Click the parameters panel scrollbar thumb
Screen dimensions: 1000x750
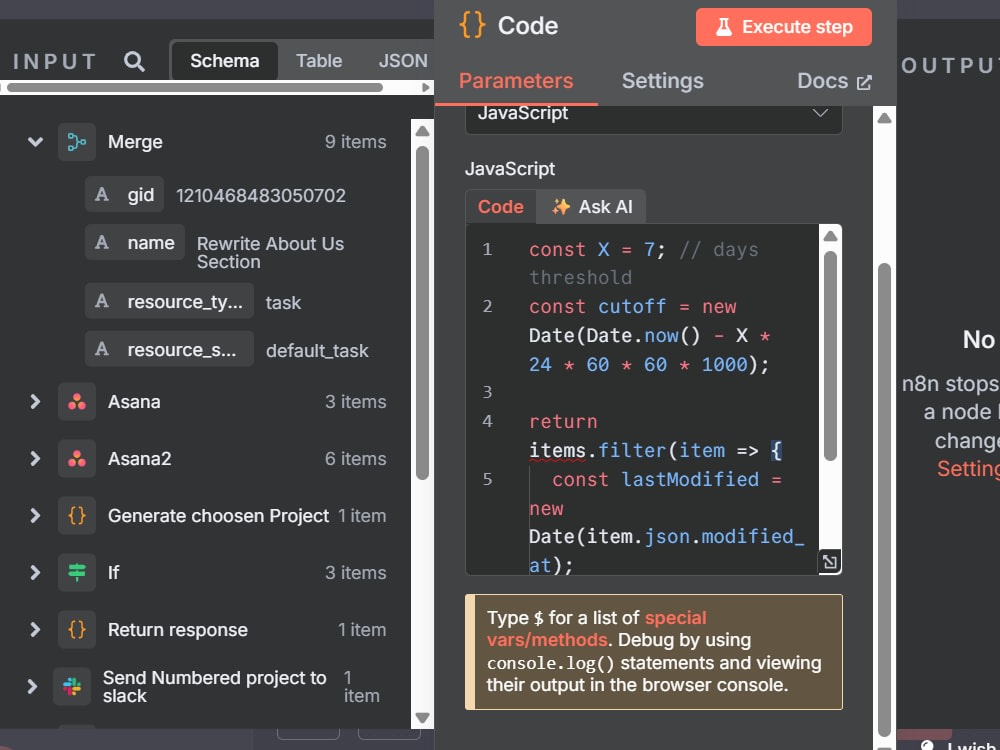884,500
